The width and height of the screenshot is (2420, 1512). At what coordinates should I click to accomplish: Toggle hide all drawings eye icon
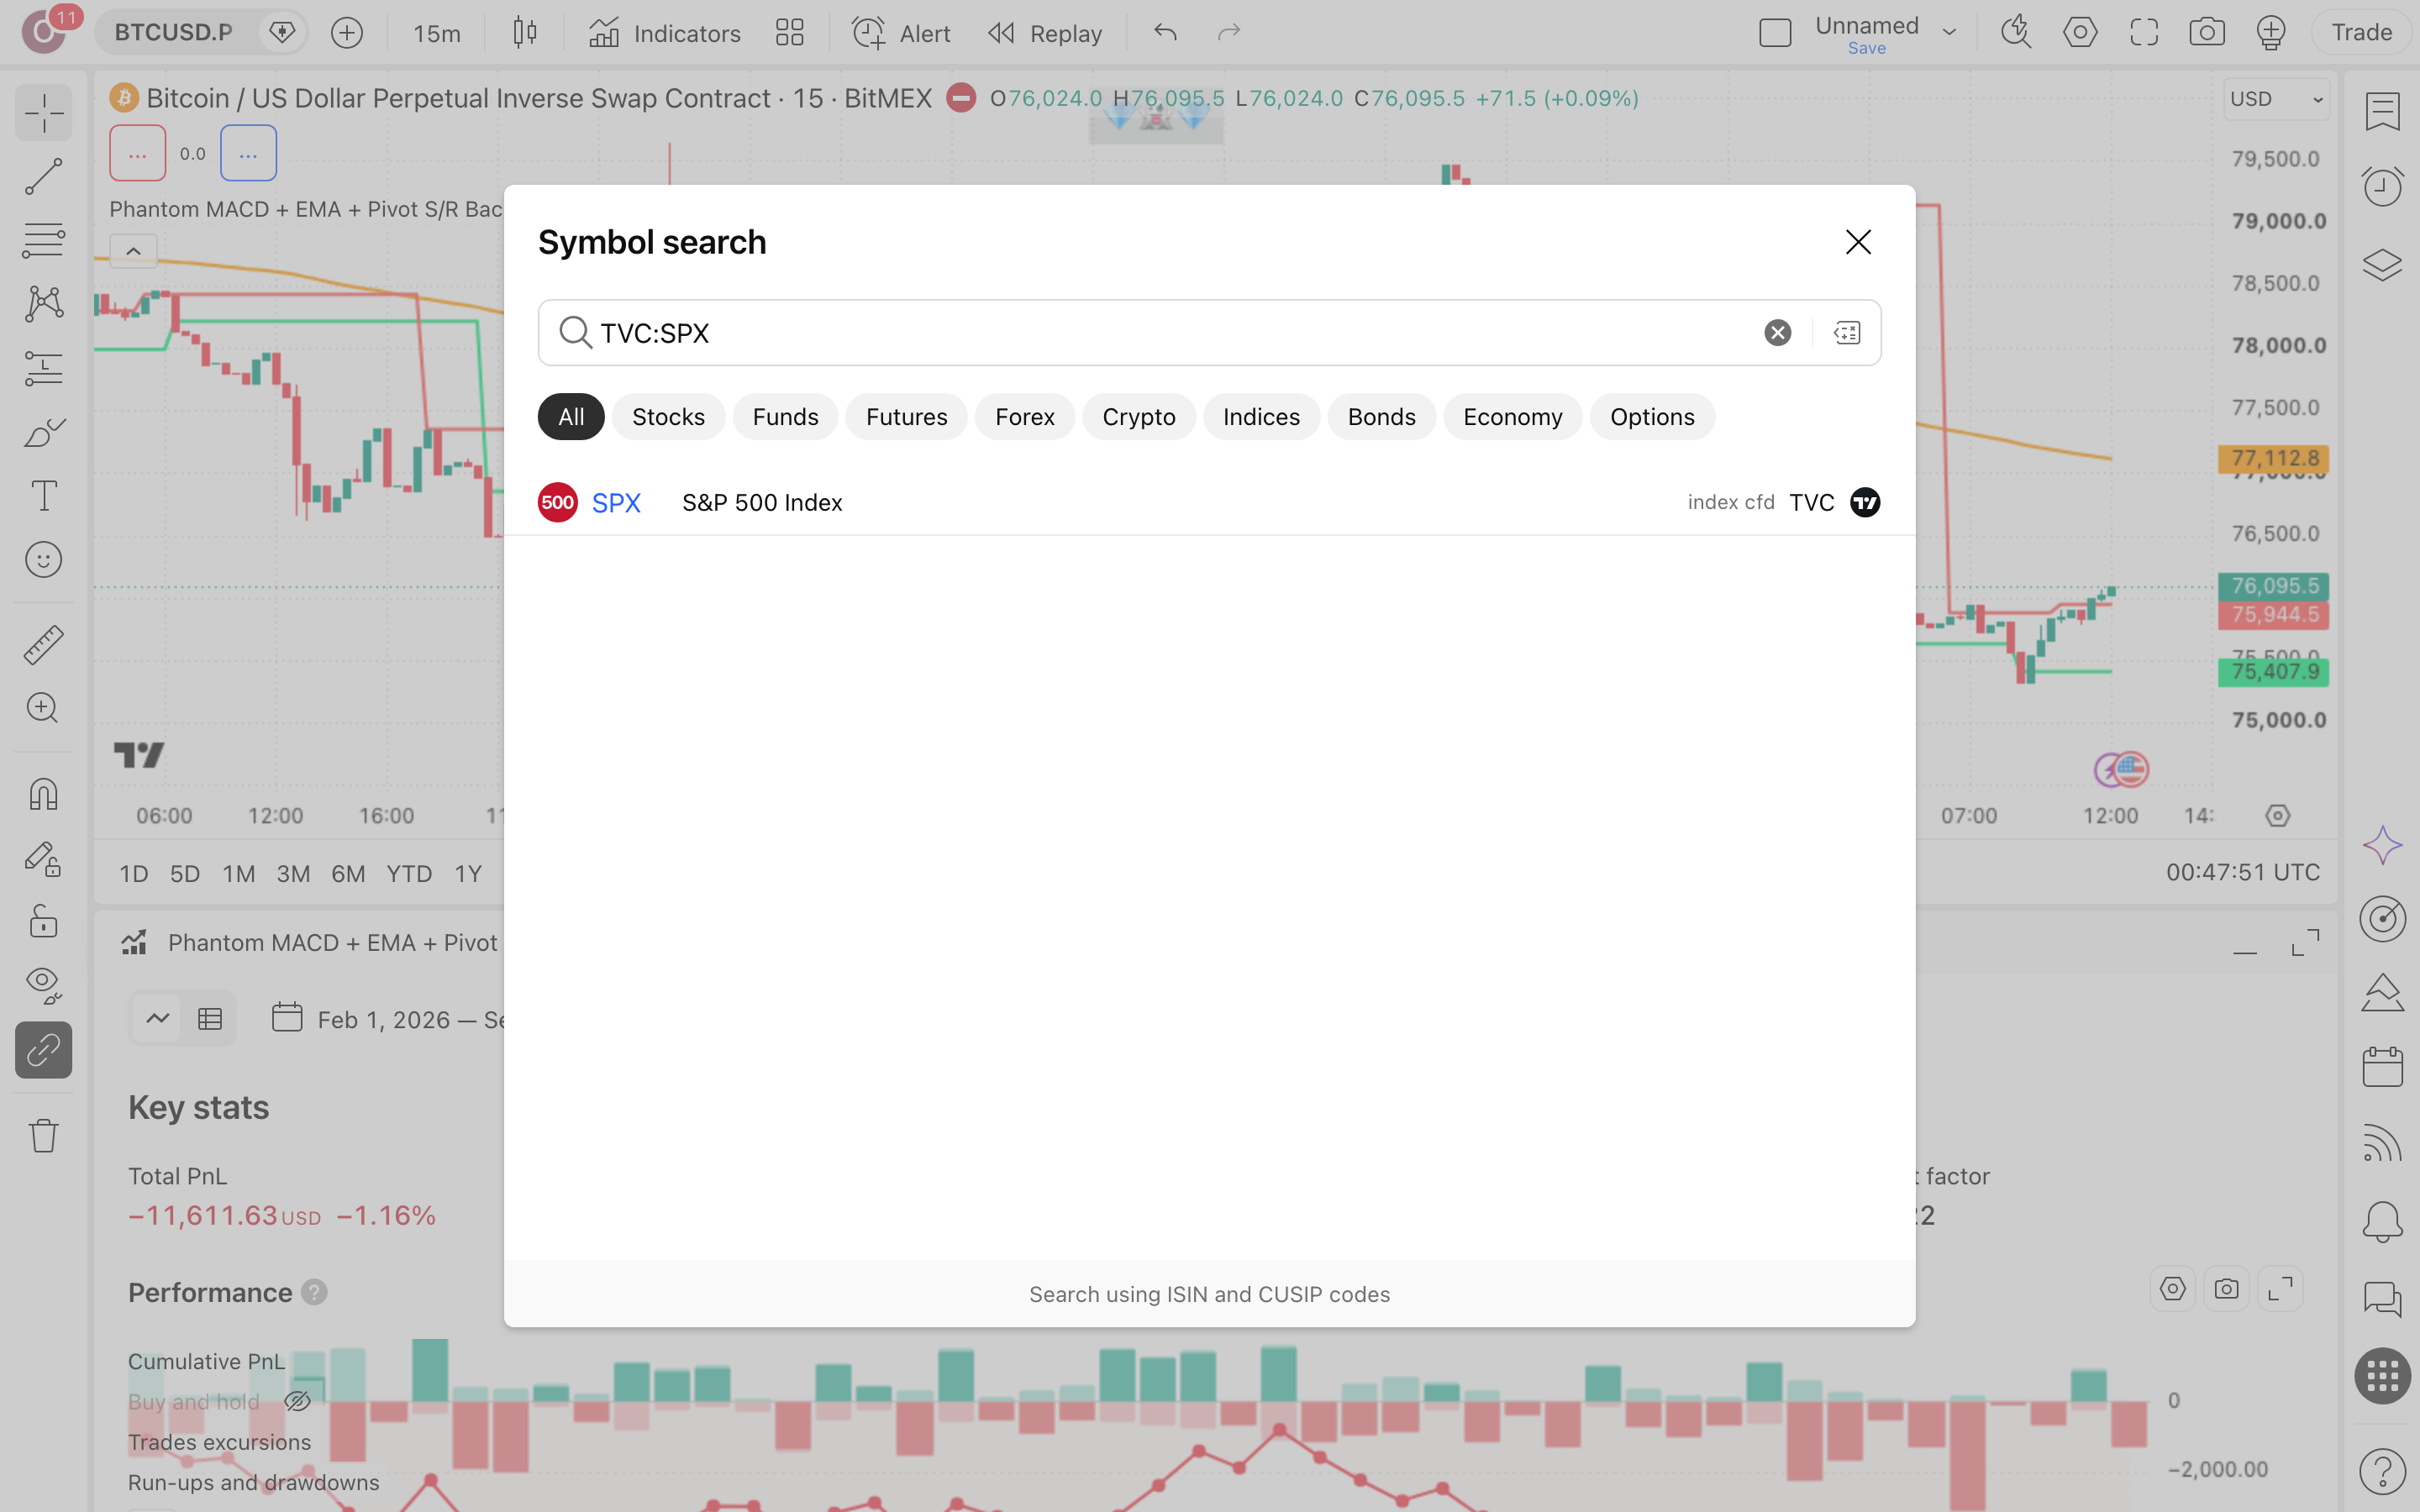(43, 985)
